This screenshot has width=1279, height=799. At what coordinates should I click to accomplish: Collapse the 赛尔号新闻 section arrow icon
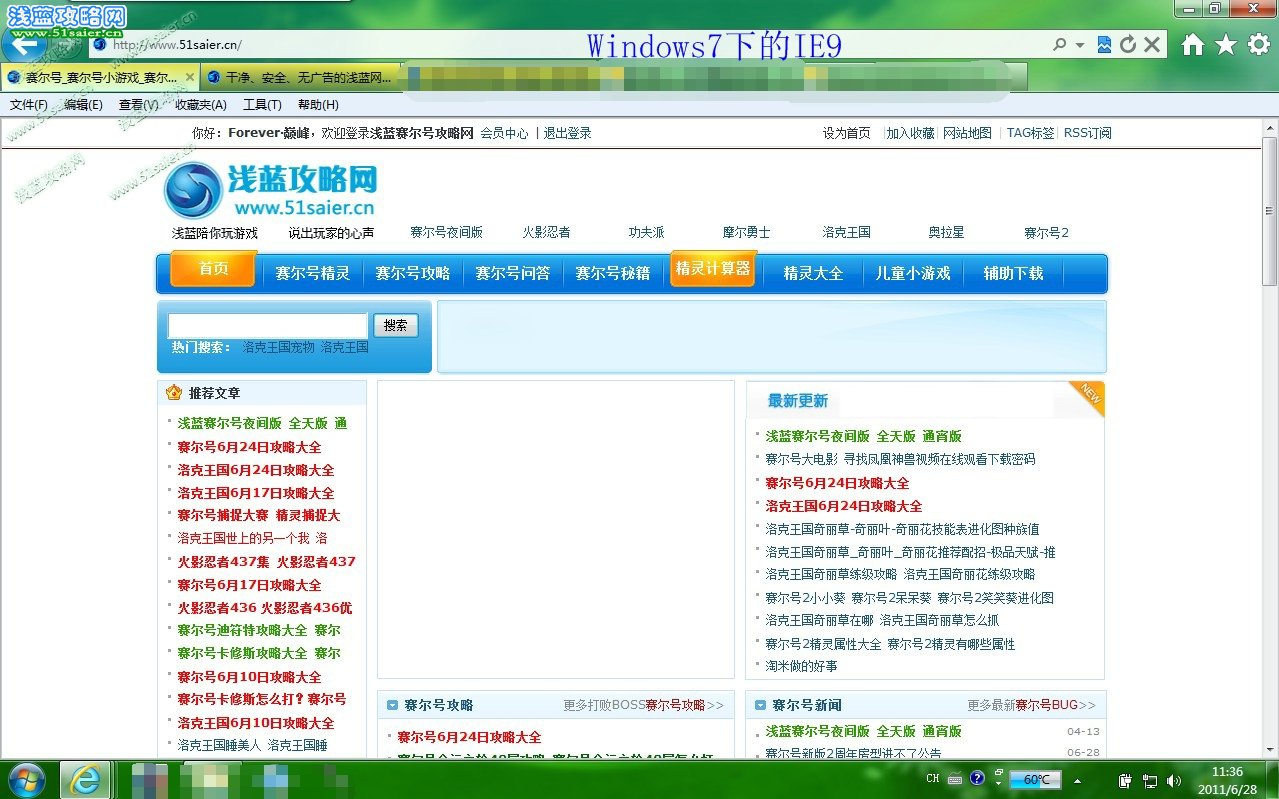click(760, 705)
